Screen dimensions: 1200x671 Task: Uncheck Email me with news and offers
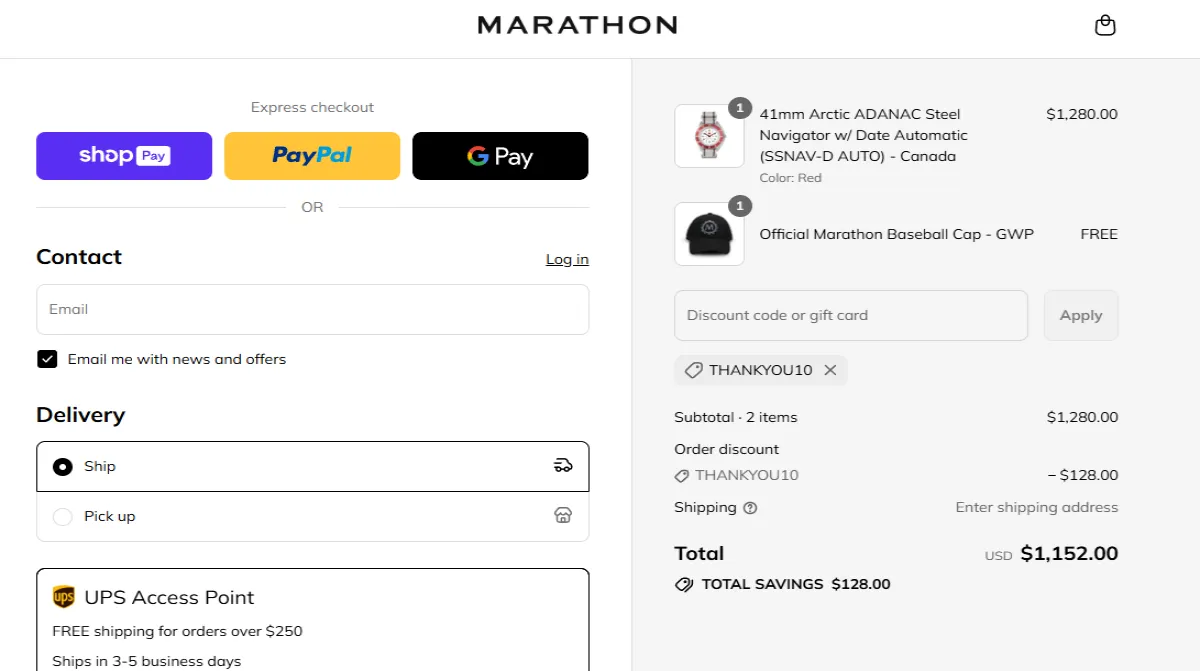pyautogui.click(x=47, y=359)
